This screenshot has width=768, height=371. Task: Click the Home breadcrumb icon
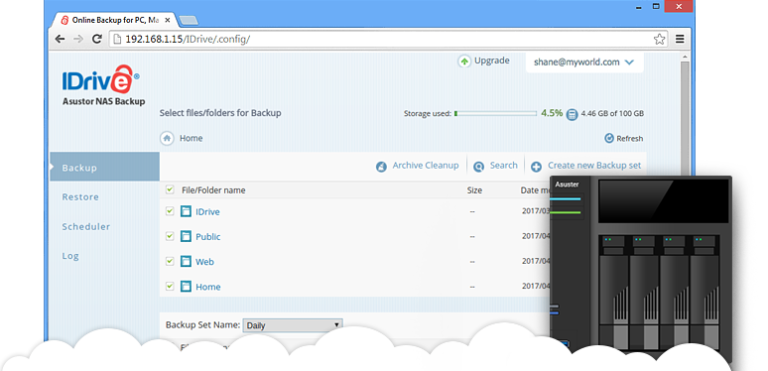tap(167, 138)
